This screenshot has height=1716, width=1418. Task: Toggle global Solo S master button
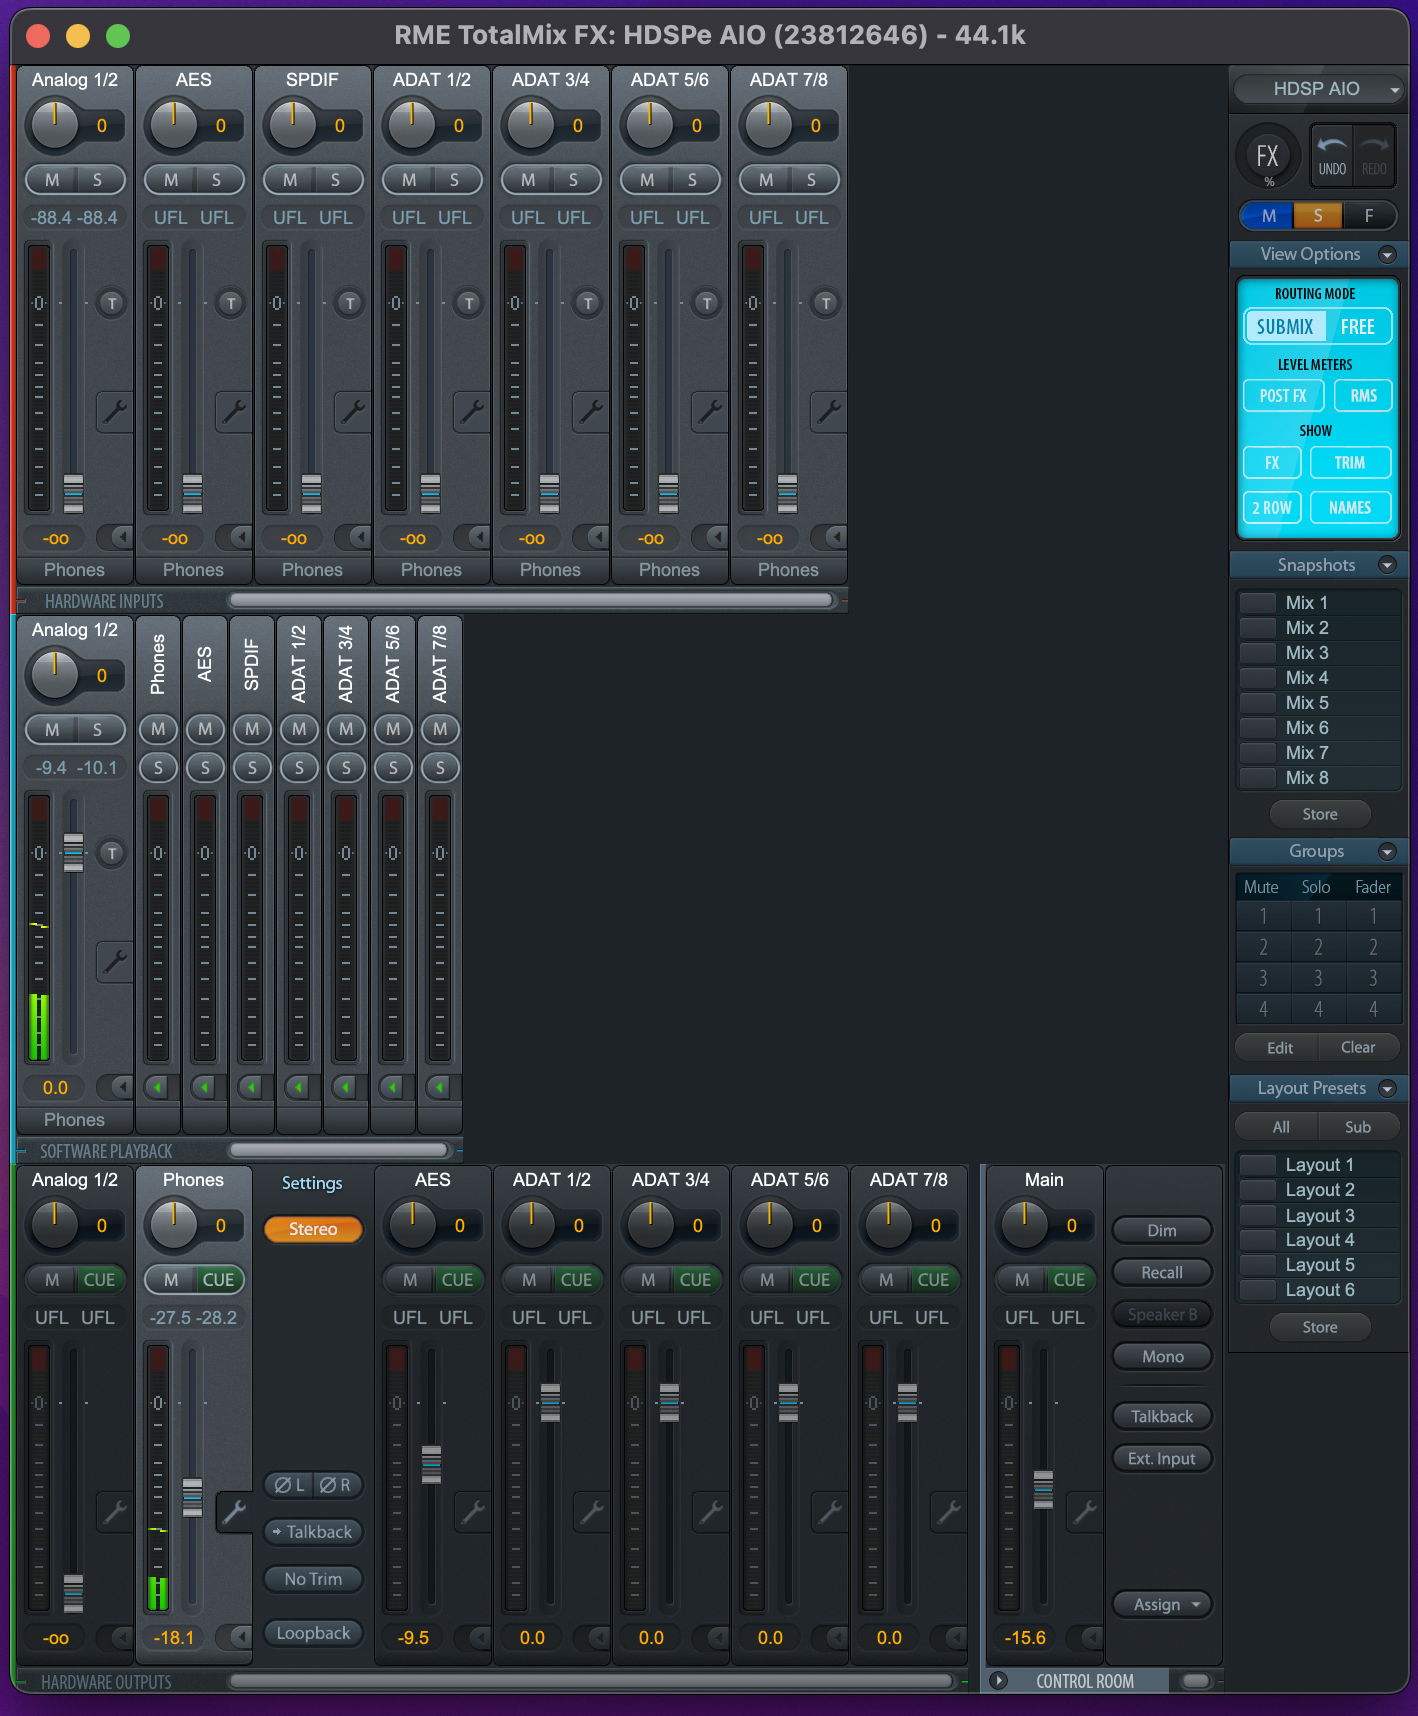click(1318, 216)
